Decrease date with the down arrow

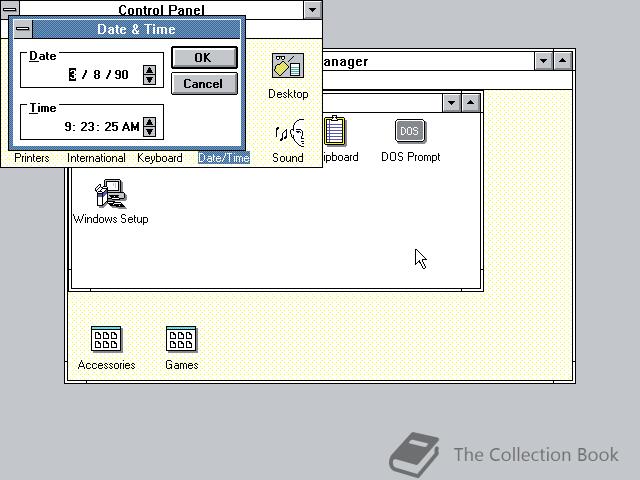click(149, 80)
